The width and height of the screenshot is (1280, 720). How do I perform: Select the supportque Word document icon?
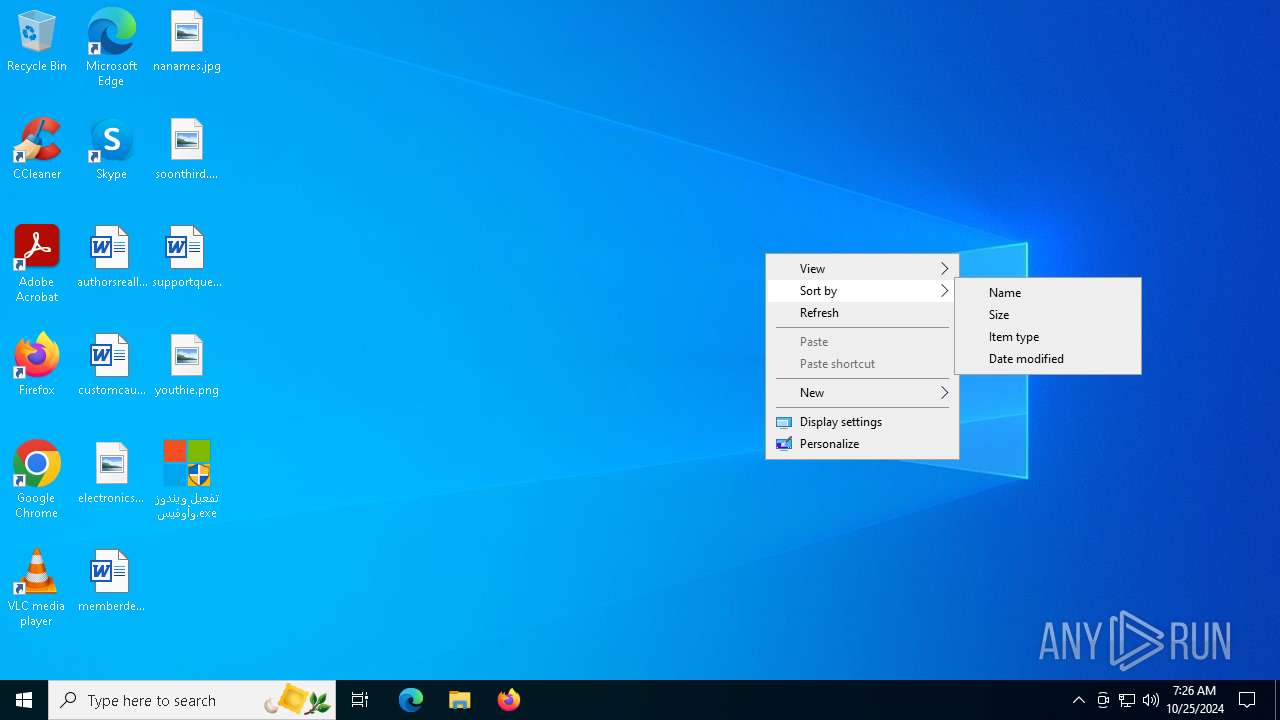(187, 258)
